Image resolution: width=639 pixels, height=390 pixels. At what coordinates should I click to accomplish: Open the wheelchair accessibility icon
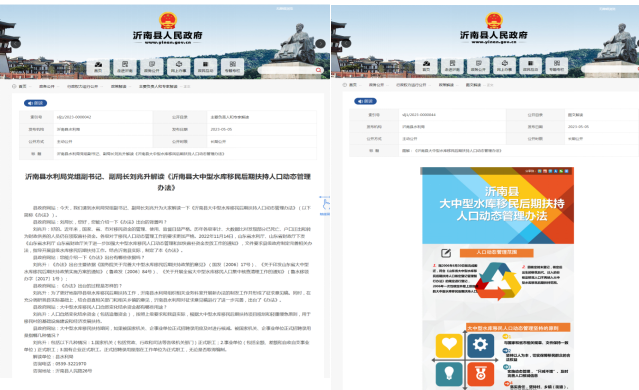coord(326,204)
